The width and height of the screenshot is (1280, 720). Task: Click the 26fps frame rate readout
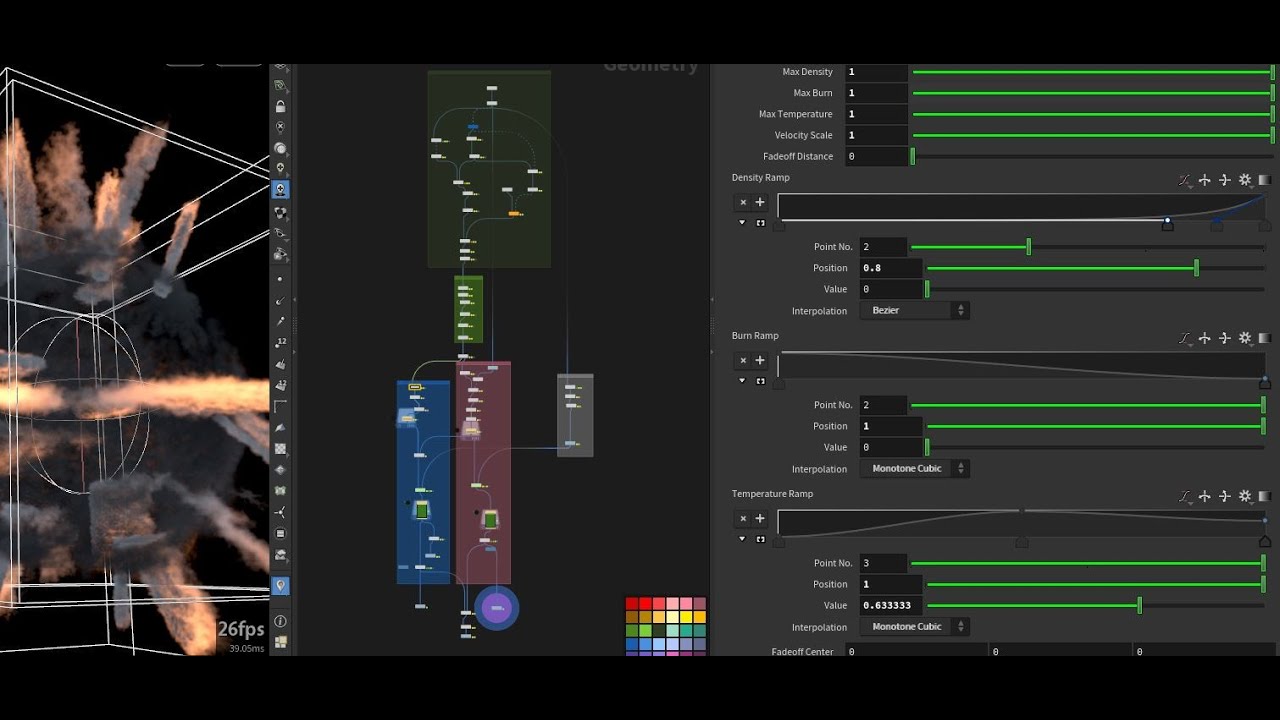pyautogui.click(x=241, y=629)
